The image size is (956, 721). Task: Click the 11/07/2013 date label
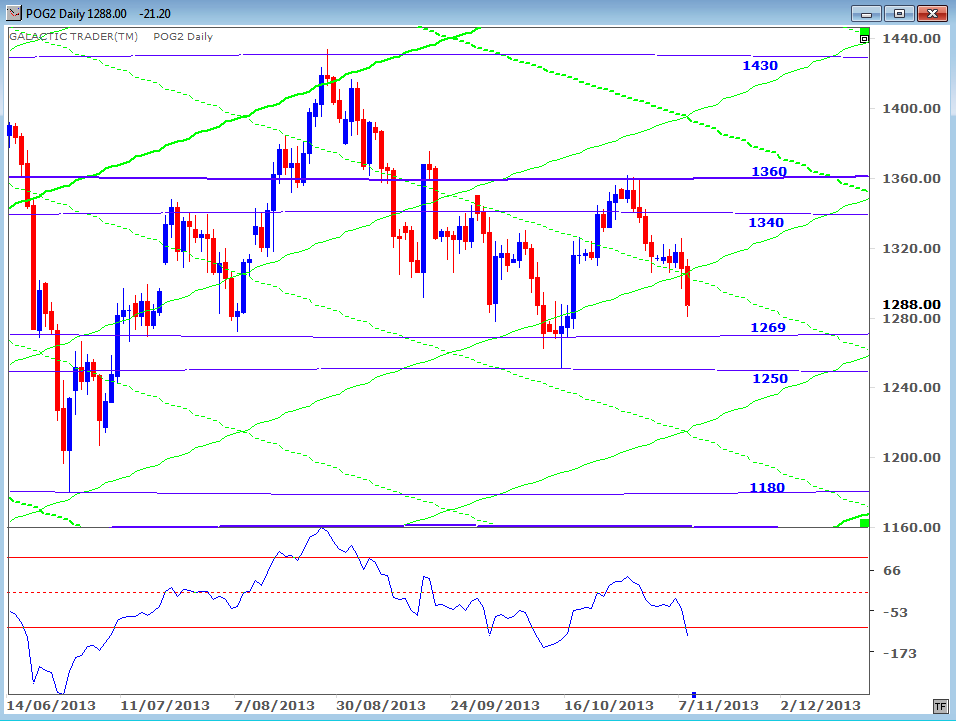[x=165, y=706]
